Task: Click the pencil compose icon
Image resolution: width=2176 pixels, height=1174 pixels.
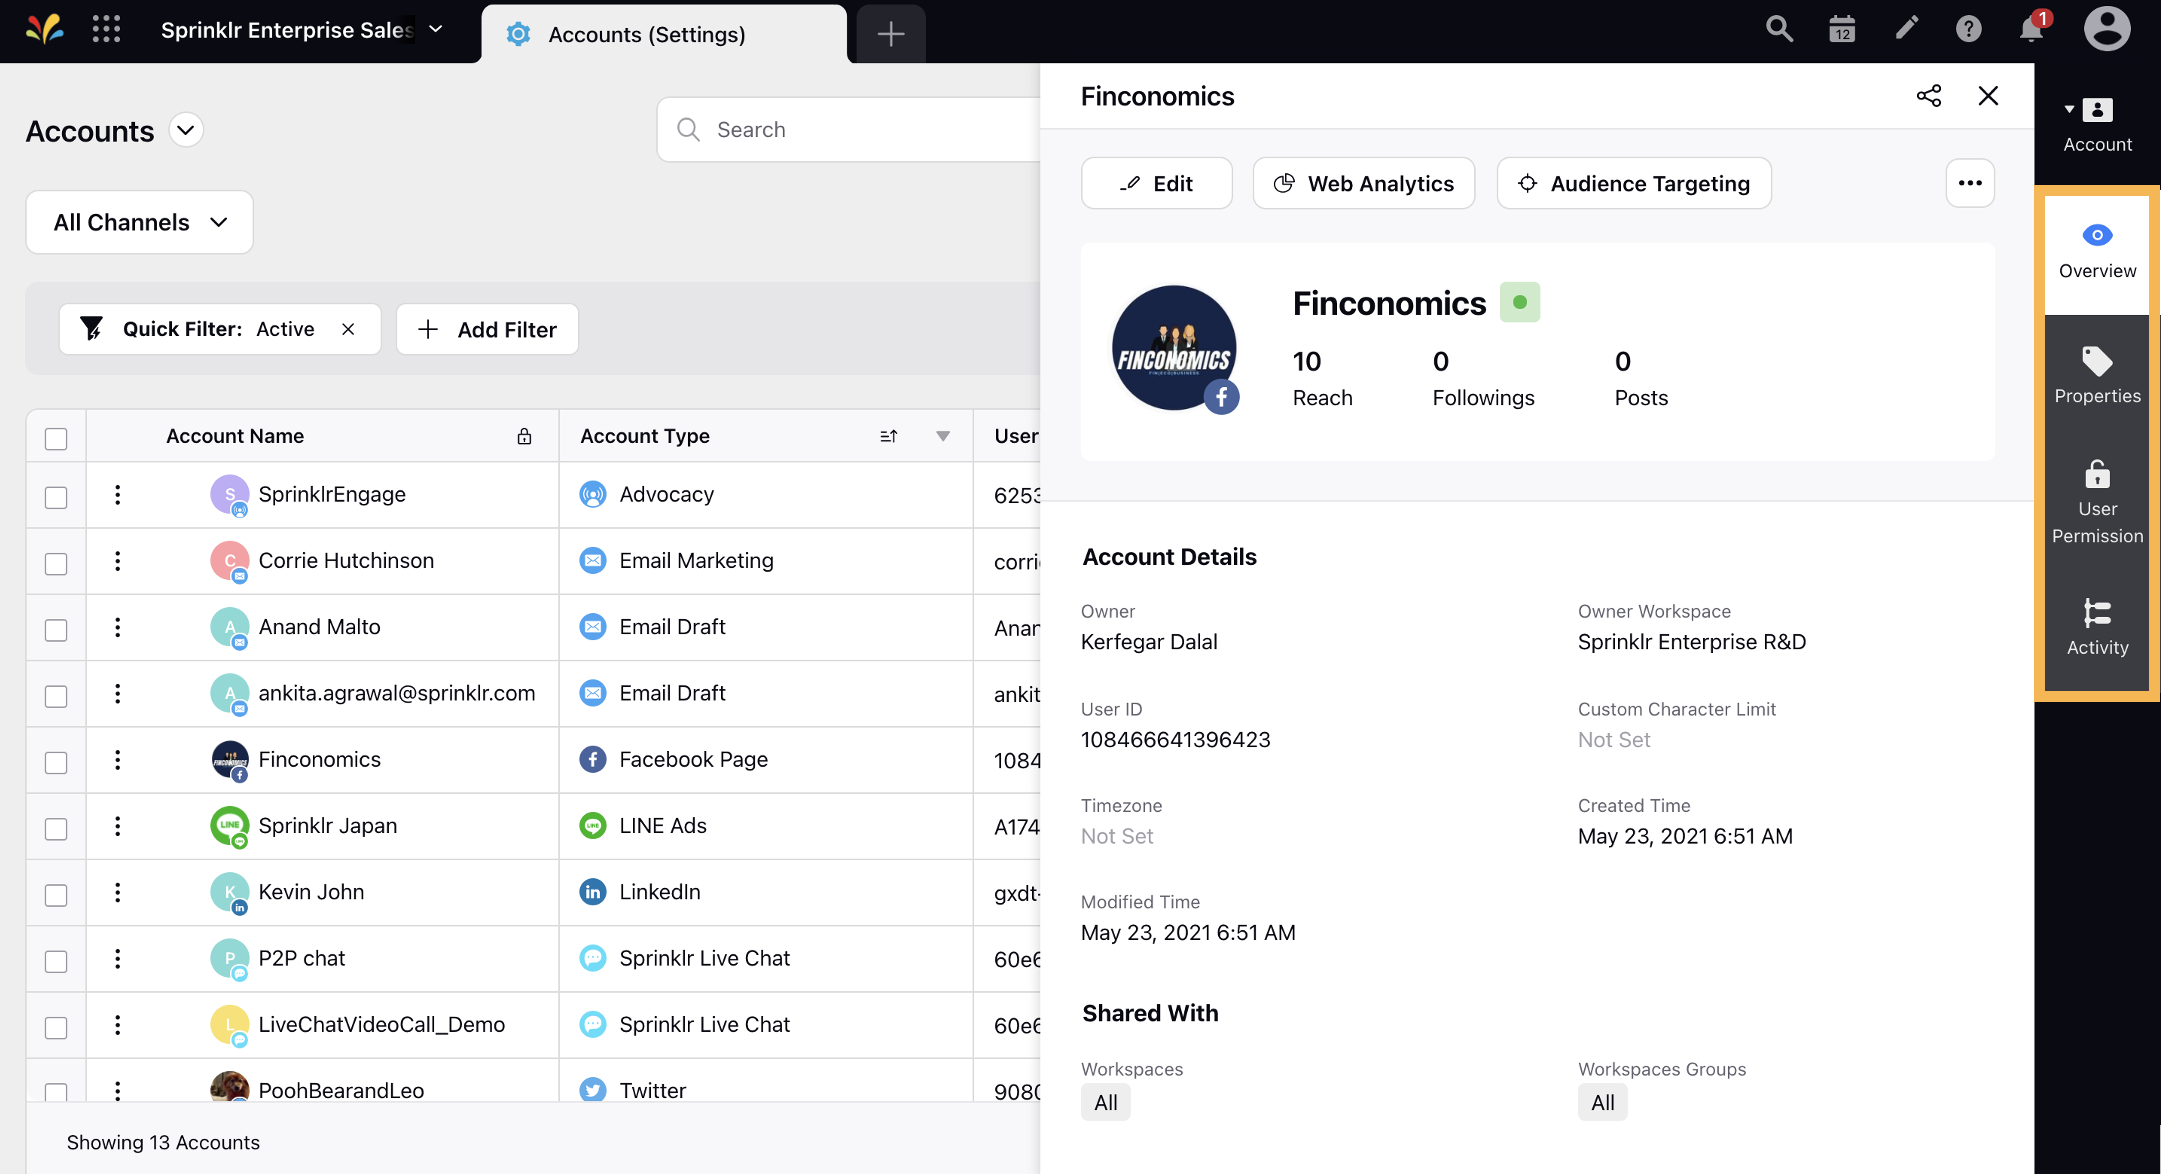Action: coord(1906,29)
